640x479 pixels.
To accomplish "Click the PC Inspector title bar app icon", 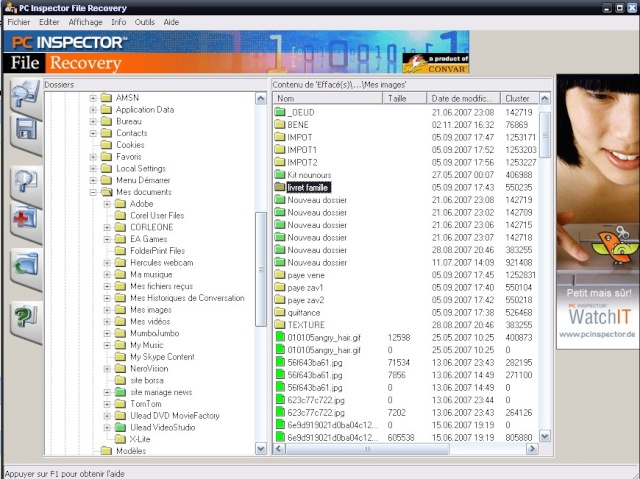I will coord(11,7).
